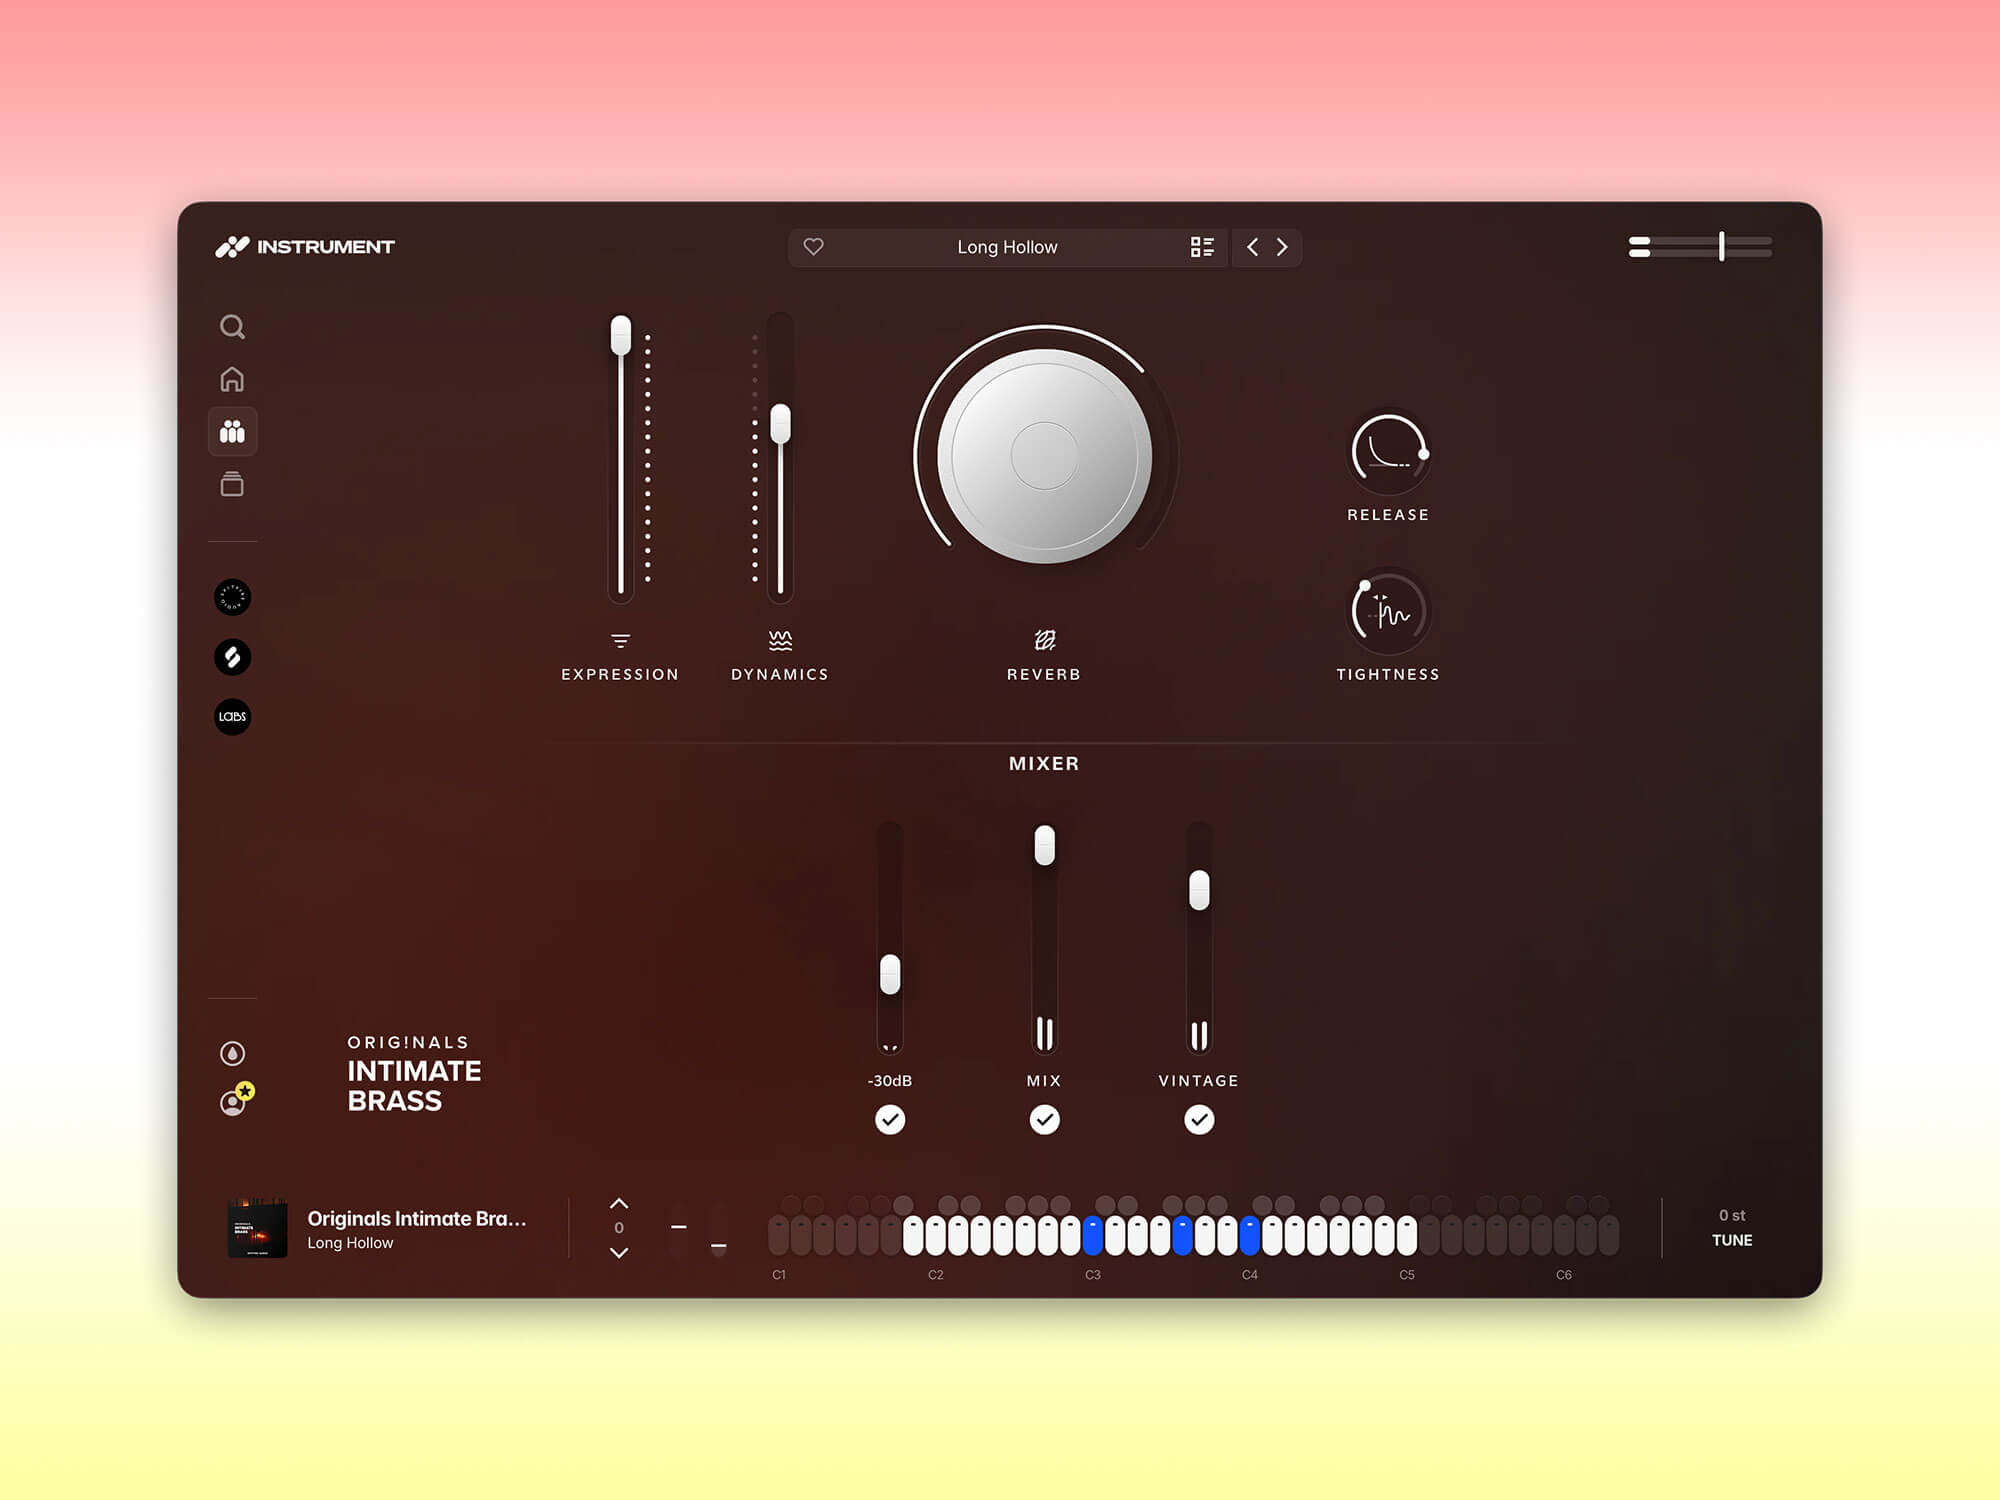The width and height of the screenshot is (2000, 1500).
Task: Open the LABS library icon
Action: pyautogui.click(x=232, y=717)
